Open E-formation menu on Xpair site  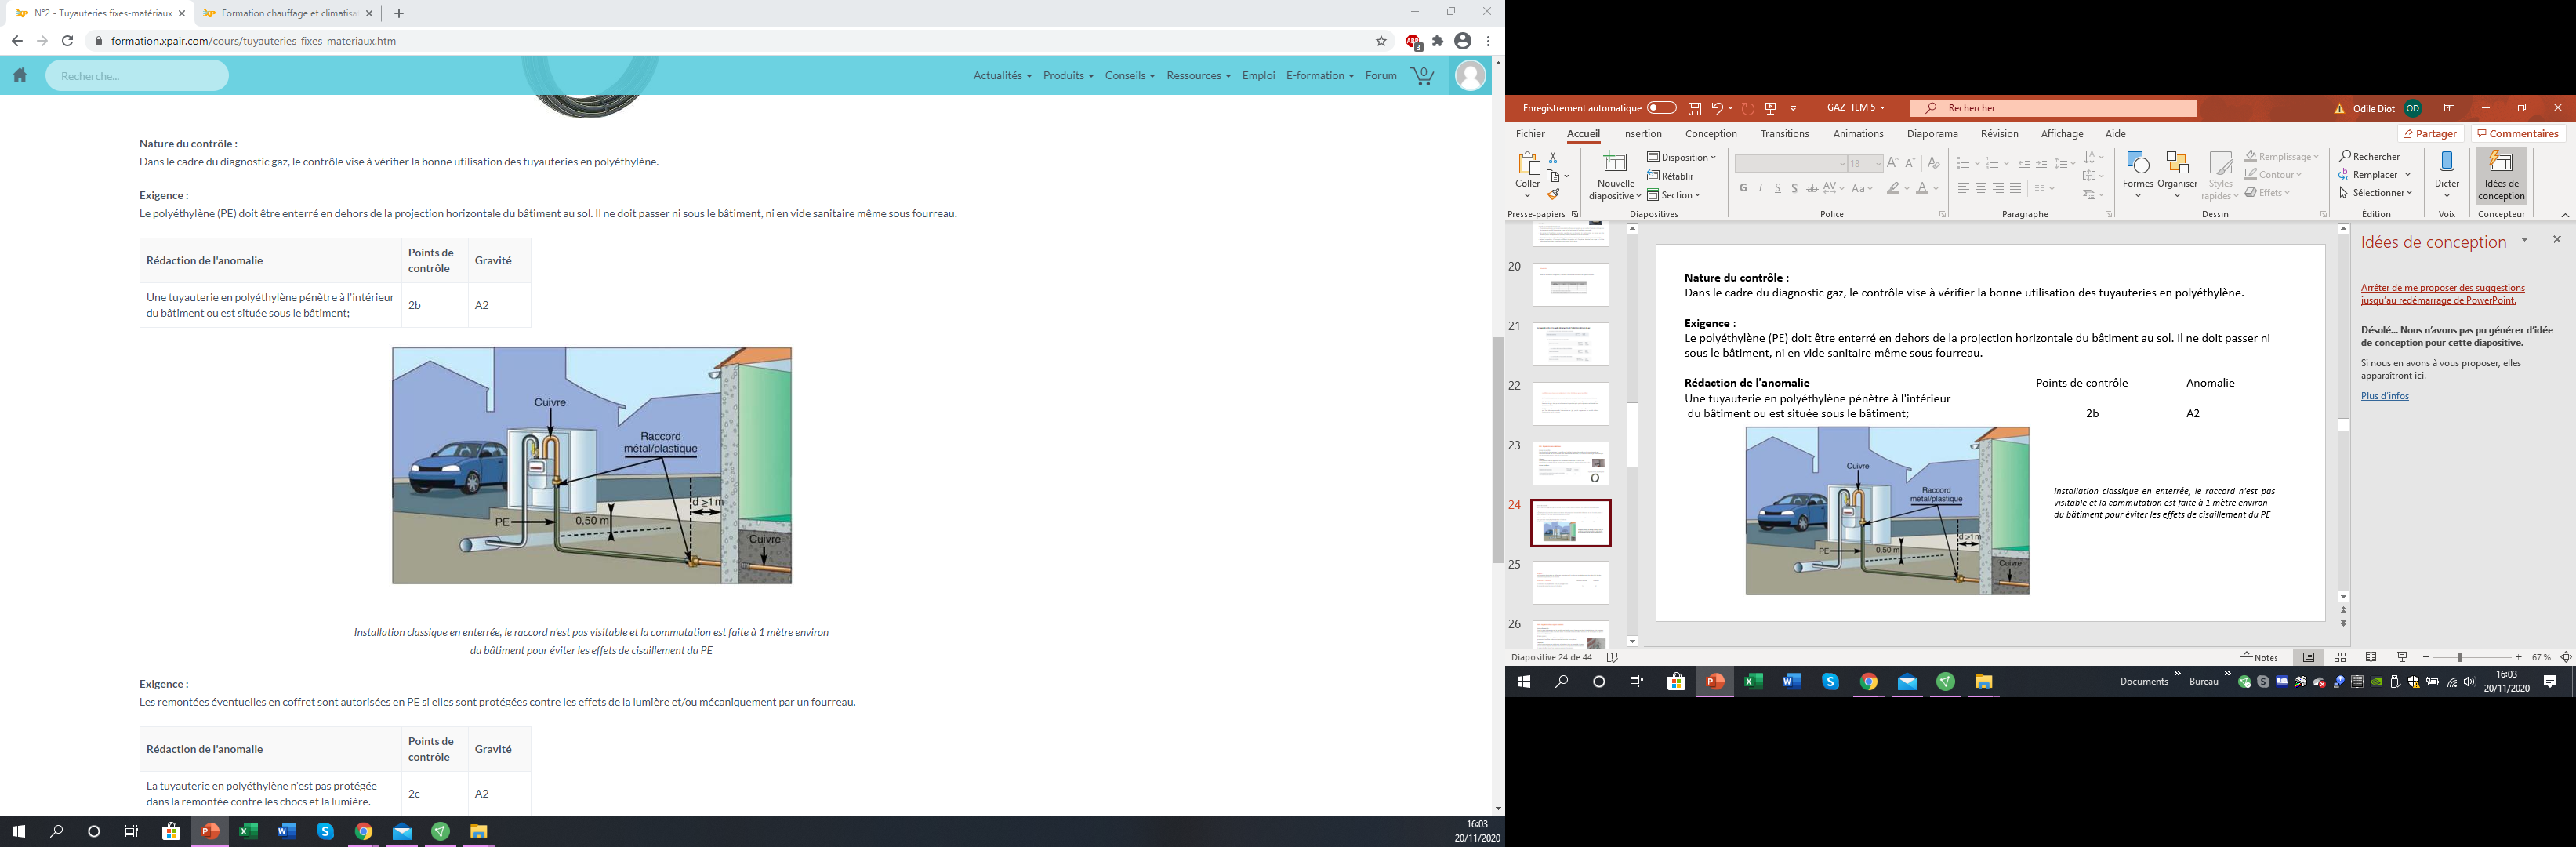(x=1320, y=76)
